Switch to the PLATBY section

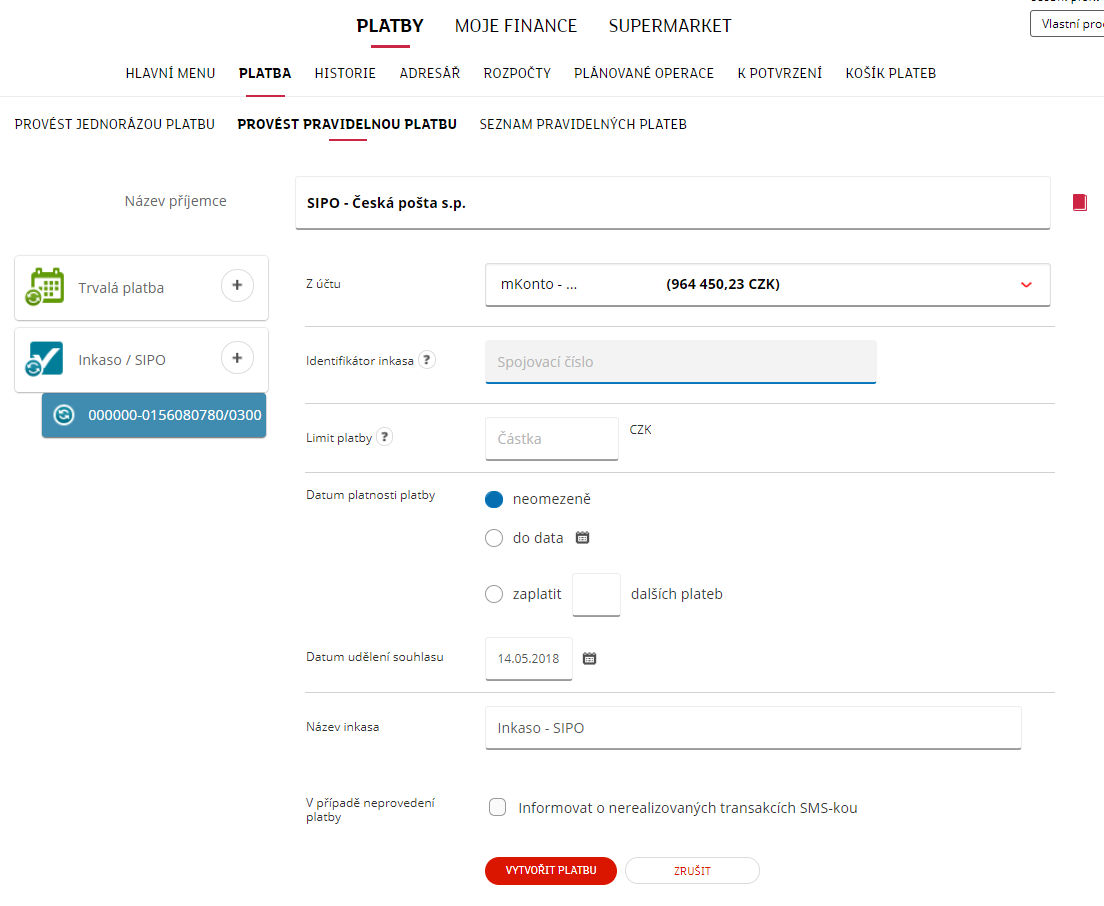(x=390, y=26)
